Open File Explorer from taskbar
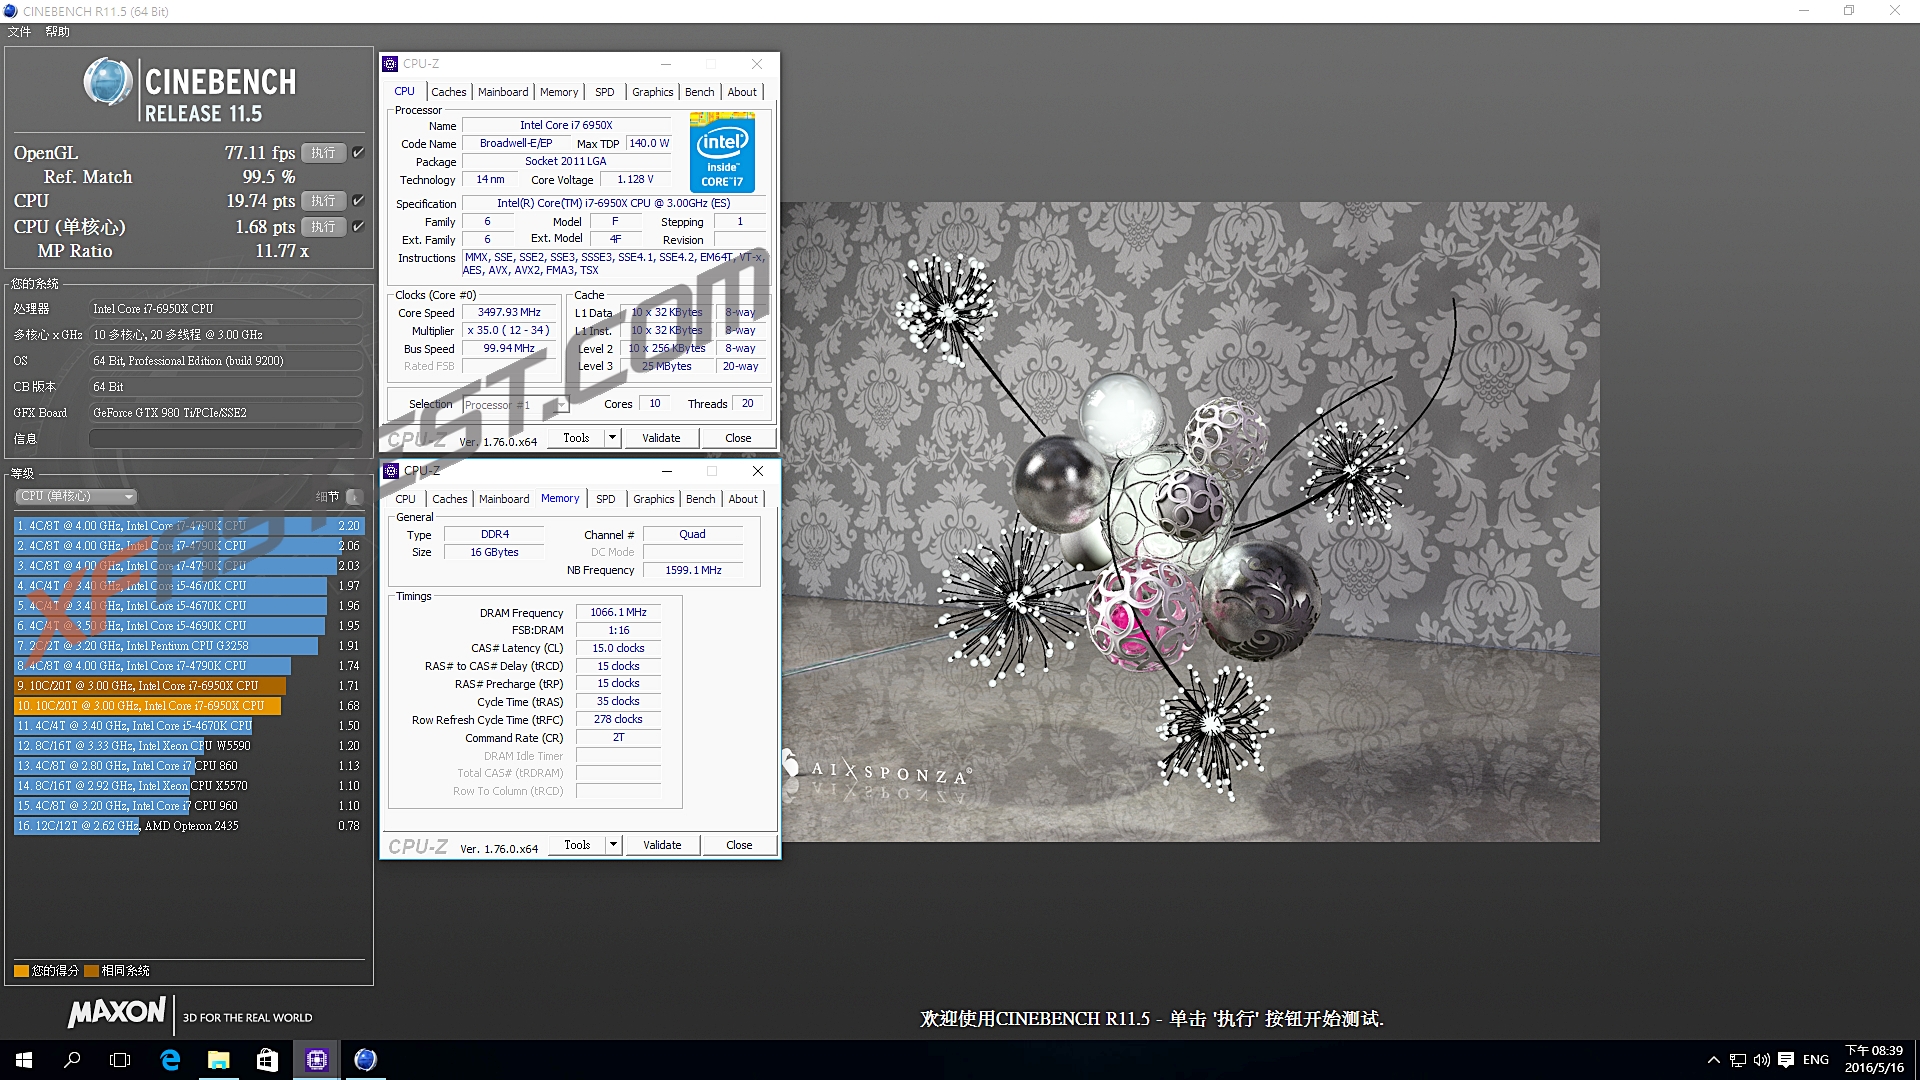This screenshot has width=1920, height=1080. [x=218, y=1060]
